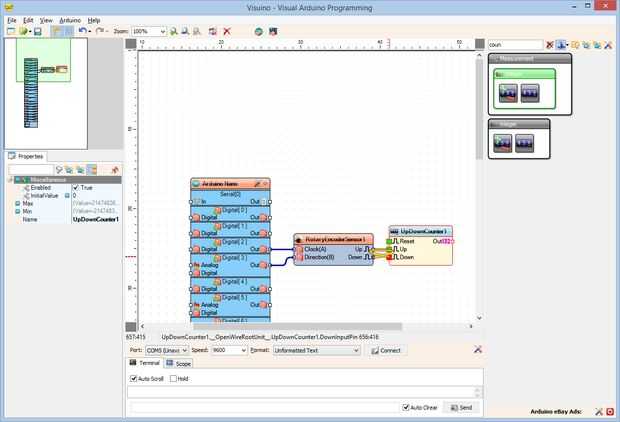Screen dimensions: 620x422
Task: Open the View menu
Action: point(46,20)
